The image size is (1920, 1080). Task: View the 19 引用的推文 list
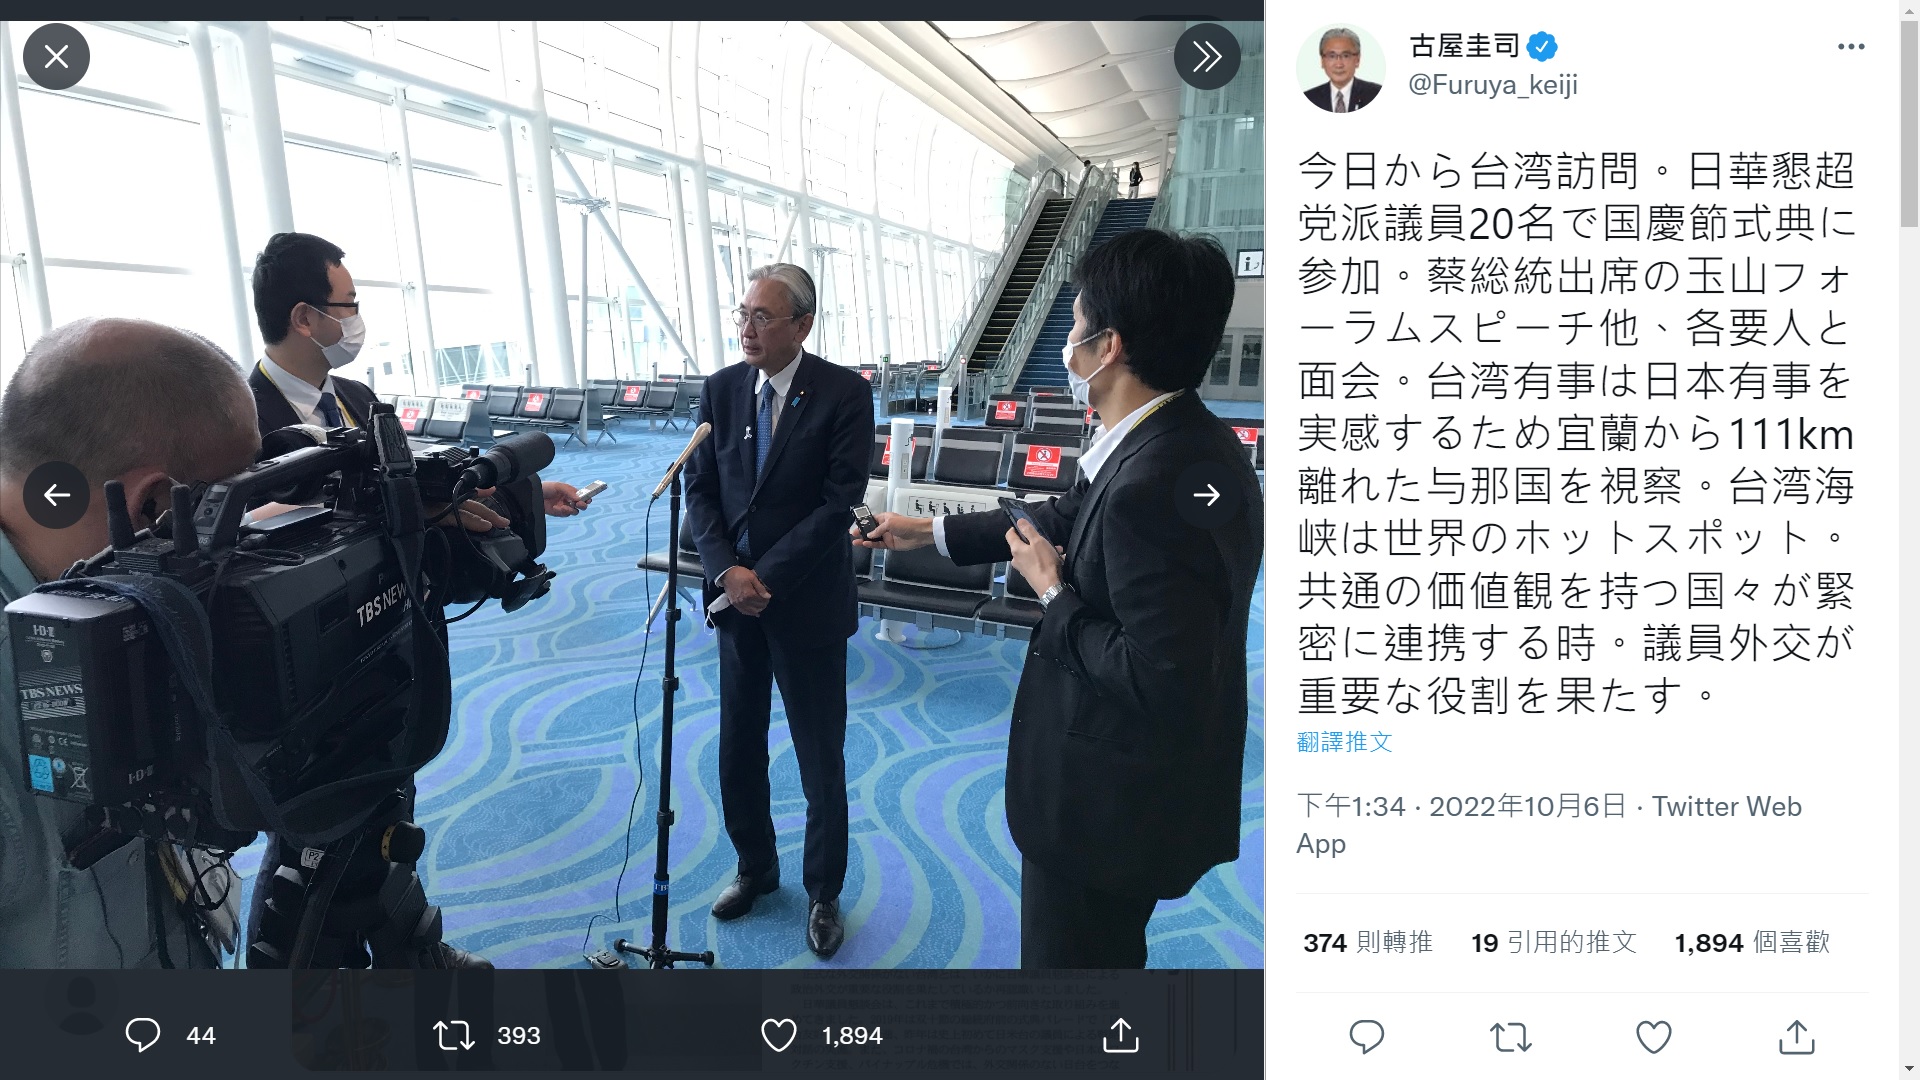[1554, 942]
